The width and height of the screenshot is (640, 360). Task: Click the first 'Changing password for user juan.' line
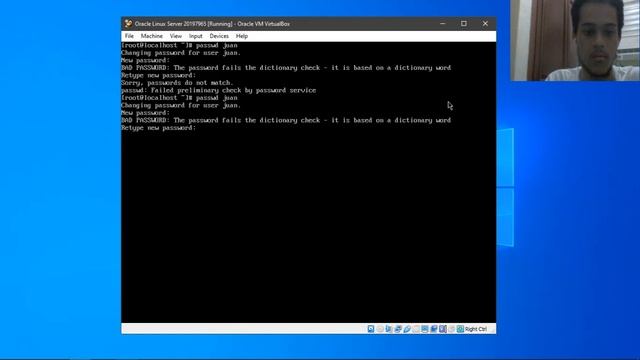(181, 53)
